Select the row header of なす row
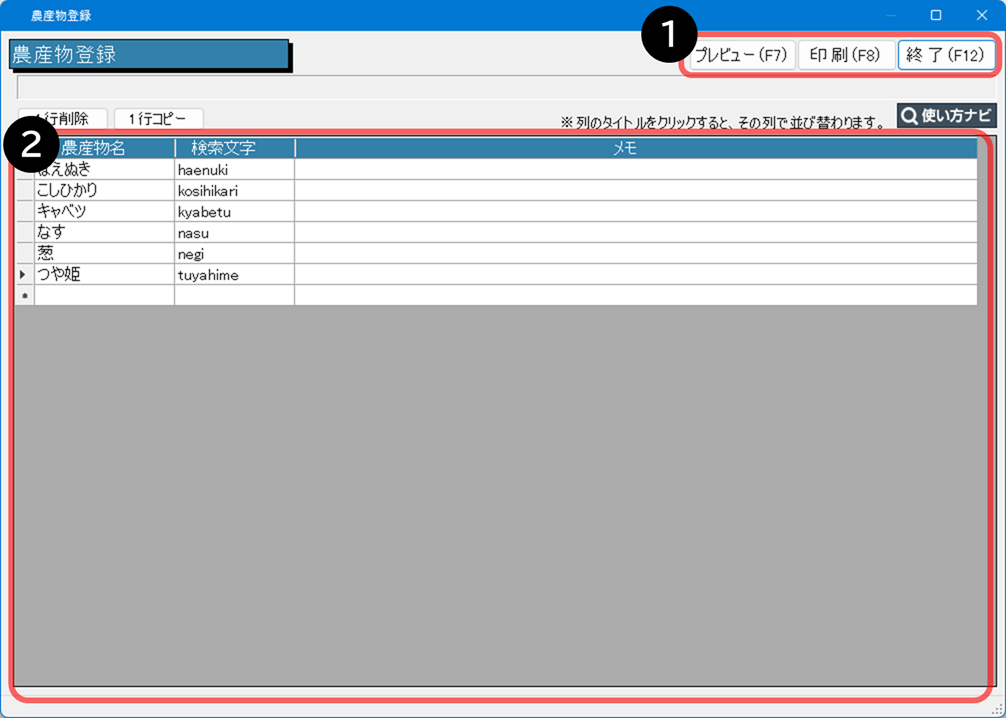 pyautogui.click(x=24, y=233)
